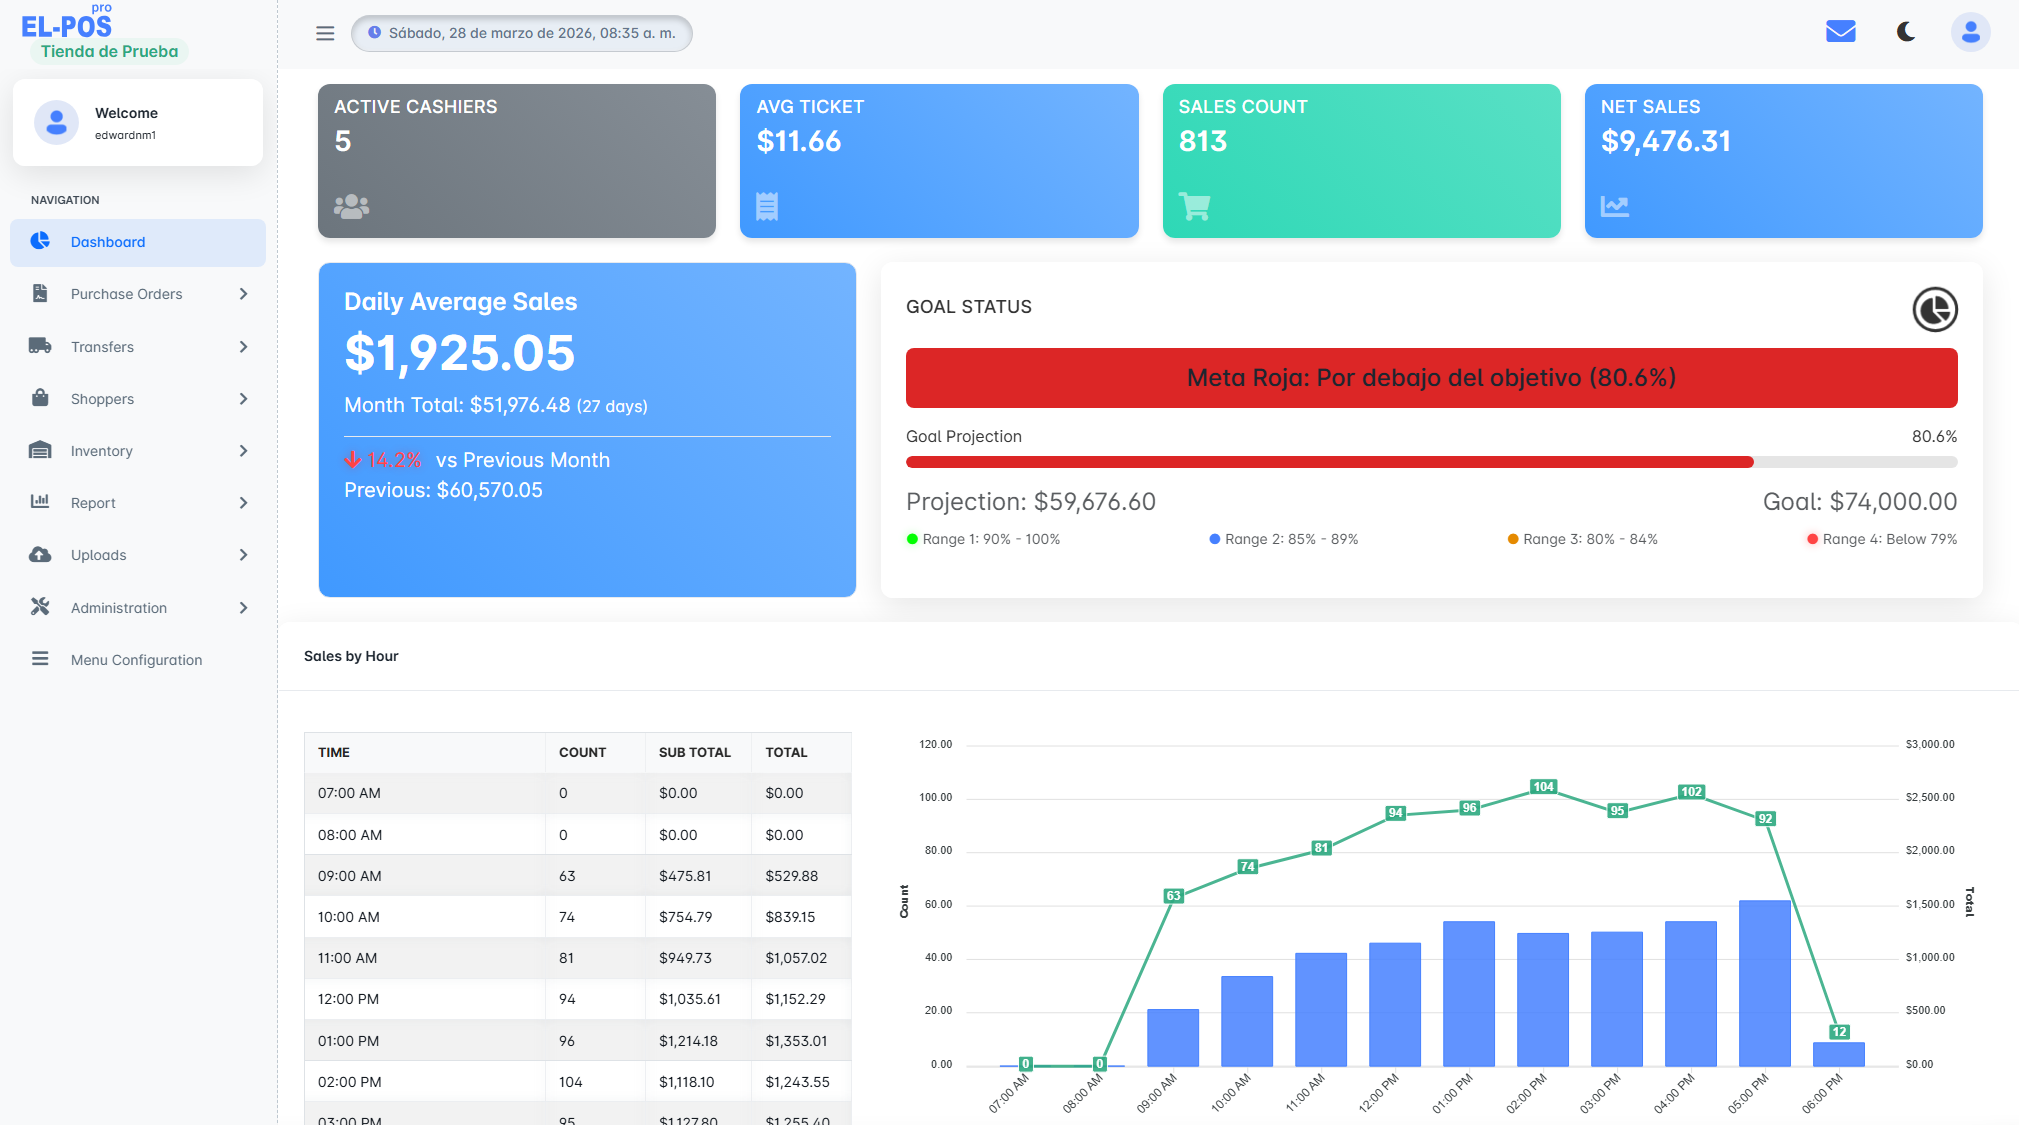Expand the Inventory menu
Screen dimensions: 2019x1125
pyautogui.click(x=102, y=450)
